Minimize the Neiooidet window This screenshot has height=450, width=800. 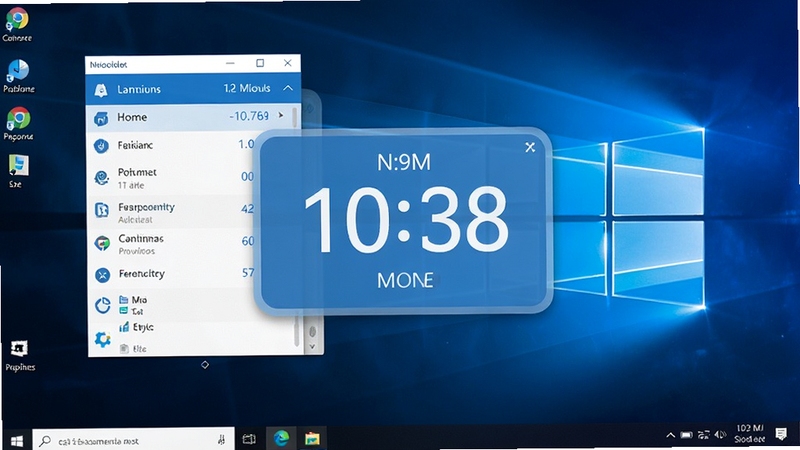(230, 63)
